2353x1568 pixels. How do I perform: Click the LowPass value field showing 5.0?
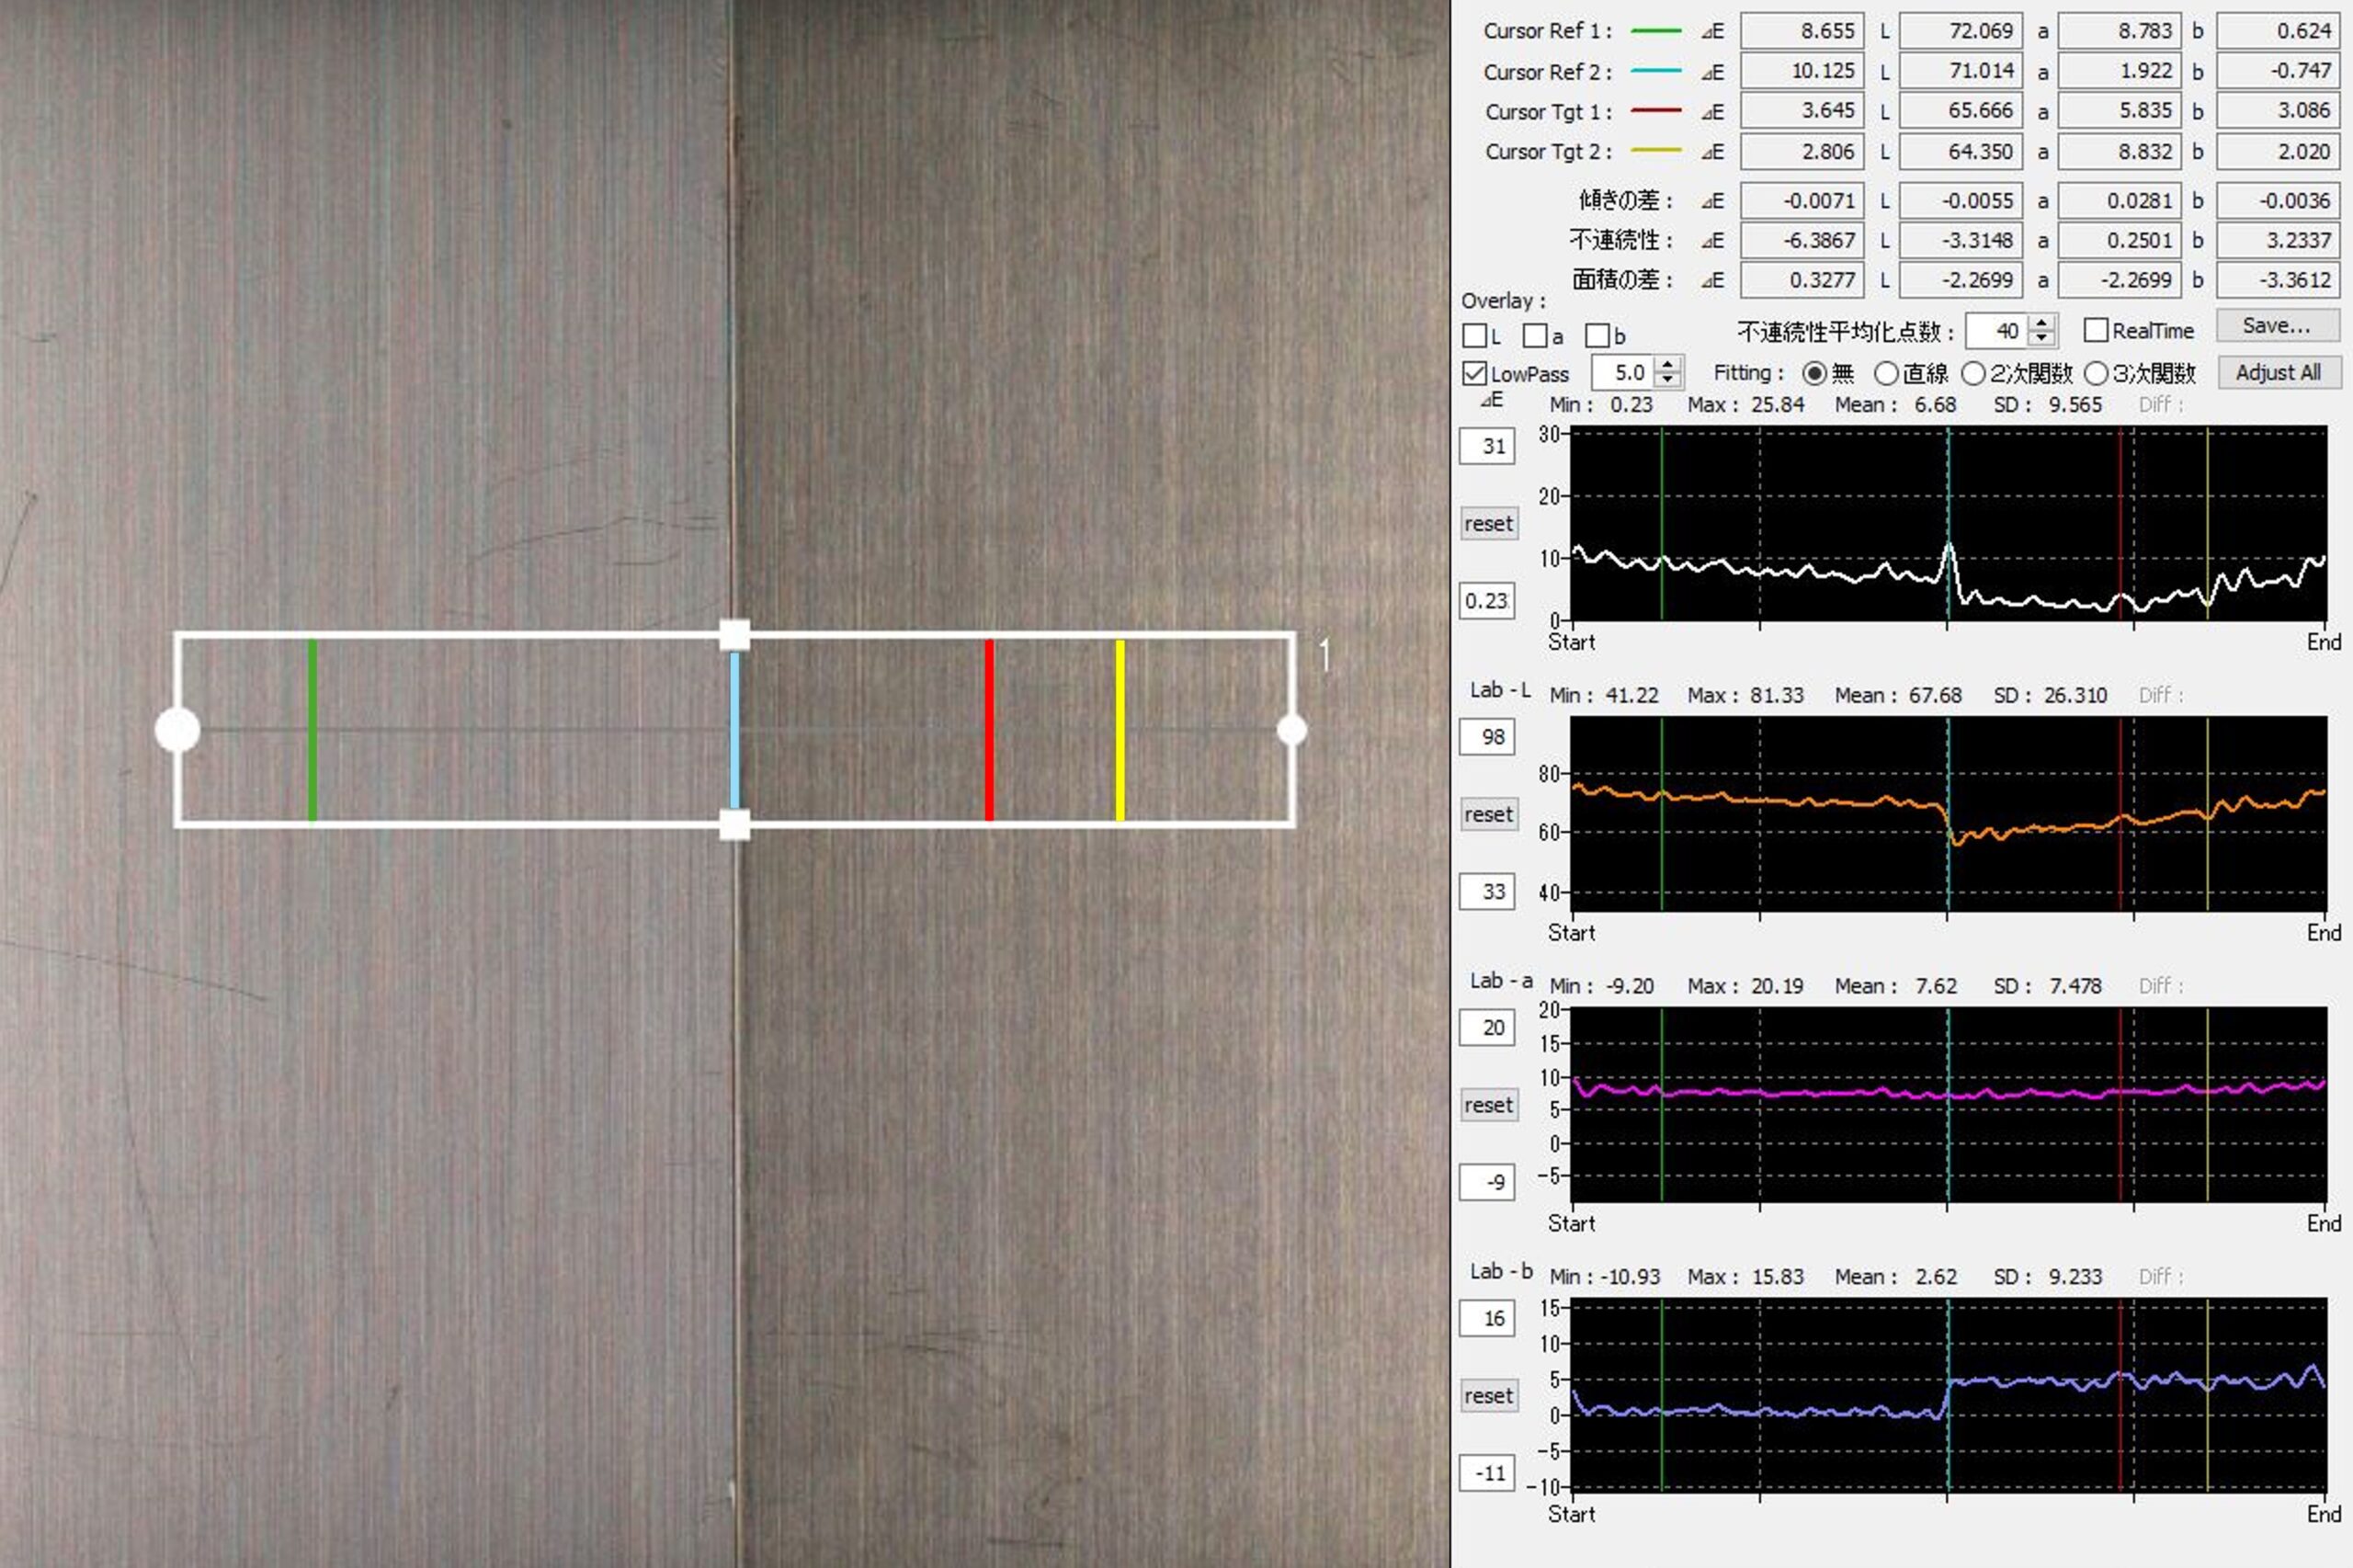(1624, 373)
